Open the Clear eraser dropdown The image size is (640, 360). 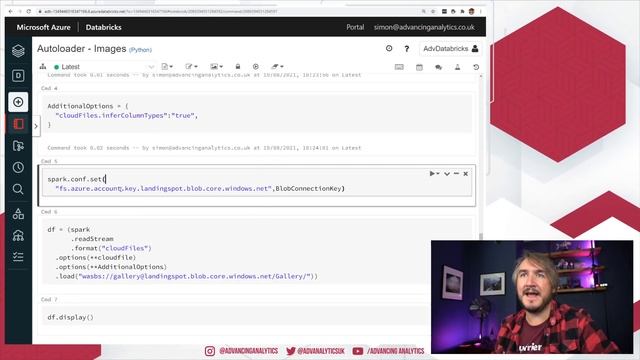277,67
